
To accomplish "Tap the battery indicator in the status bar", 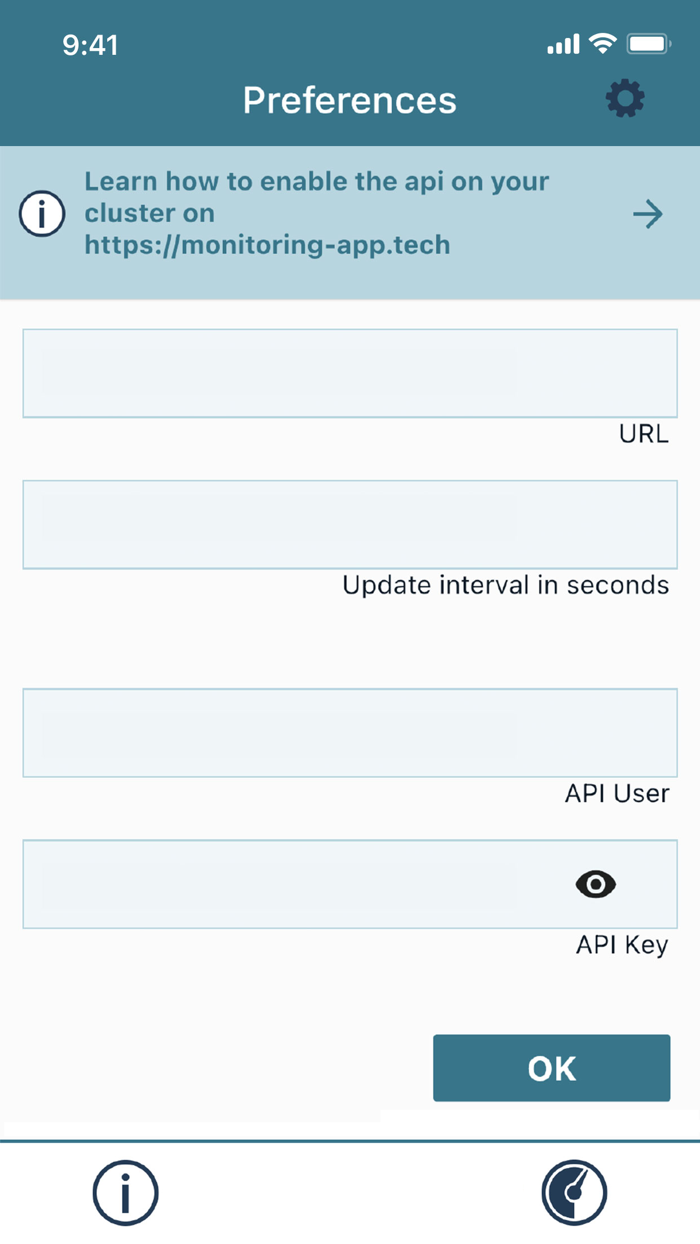I will (x=650, y=44).
